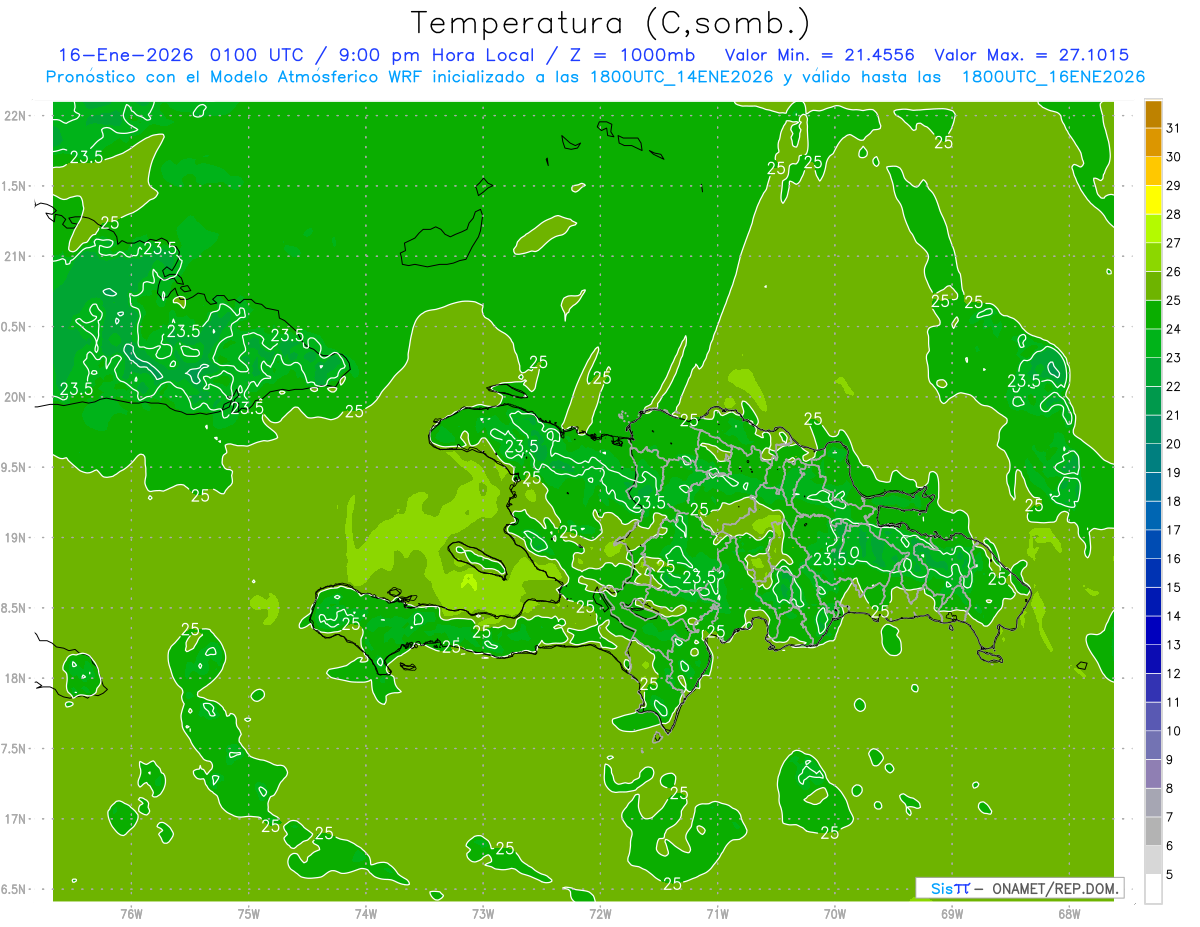The height and width of the screenshot is (927, 1200).
Task: Click the '20N' latitude axis label
Action: click(x=16, y=397)
